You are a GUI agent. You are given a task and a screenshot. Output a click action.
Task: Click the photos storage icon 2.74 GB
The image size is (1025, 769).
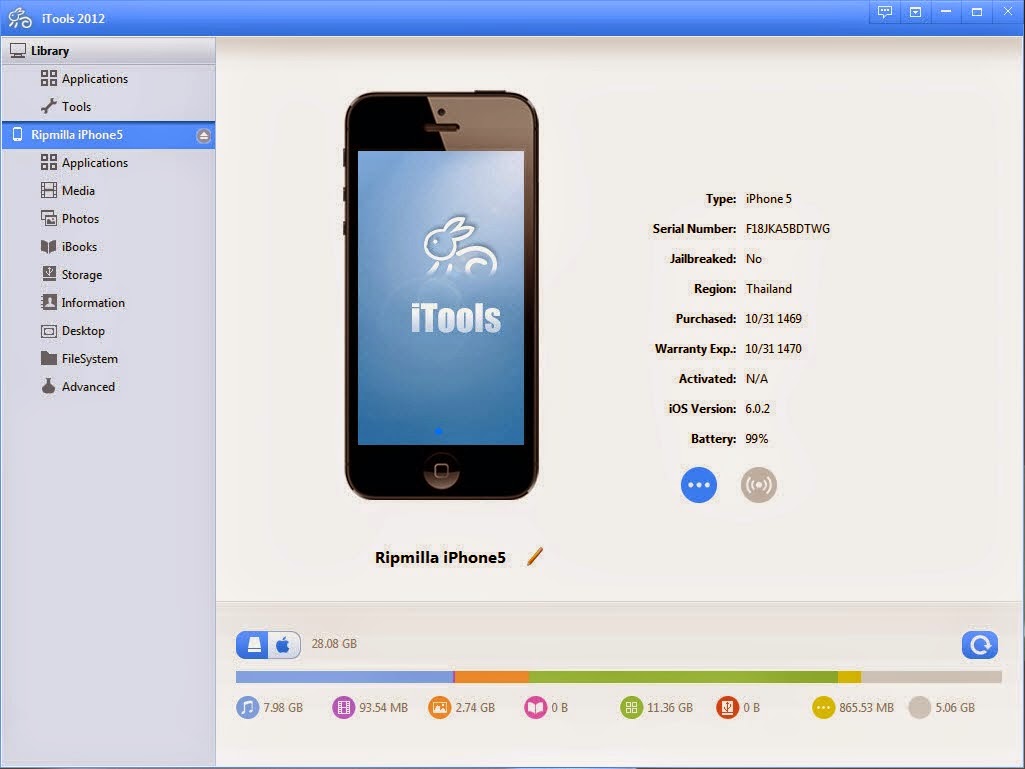[439, 708]
